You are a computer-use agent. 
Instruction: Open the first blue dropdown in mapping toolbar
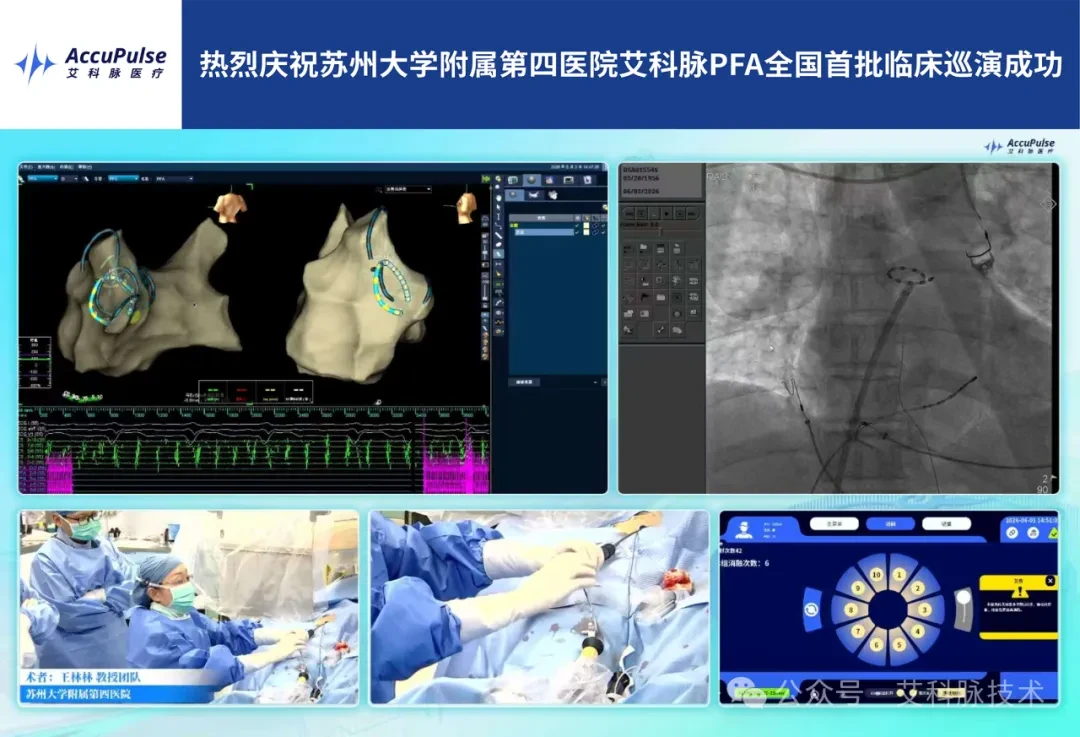point(43,178)
